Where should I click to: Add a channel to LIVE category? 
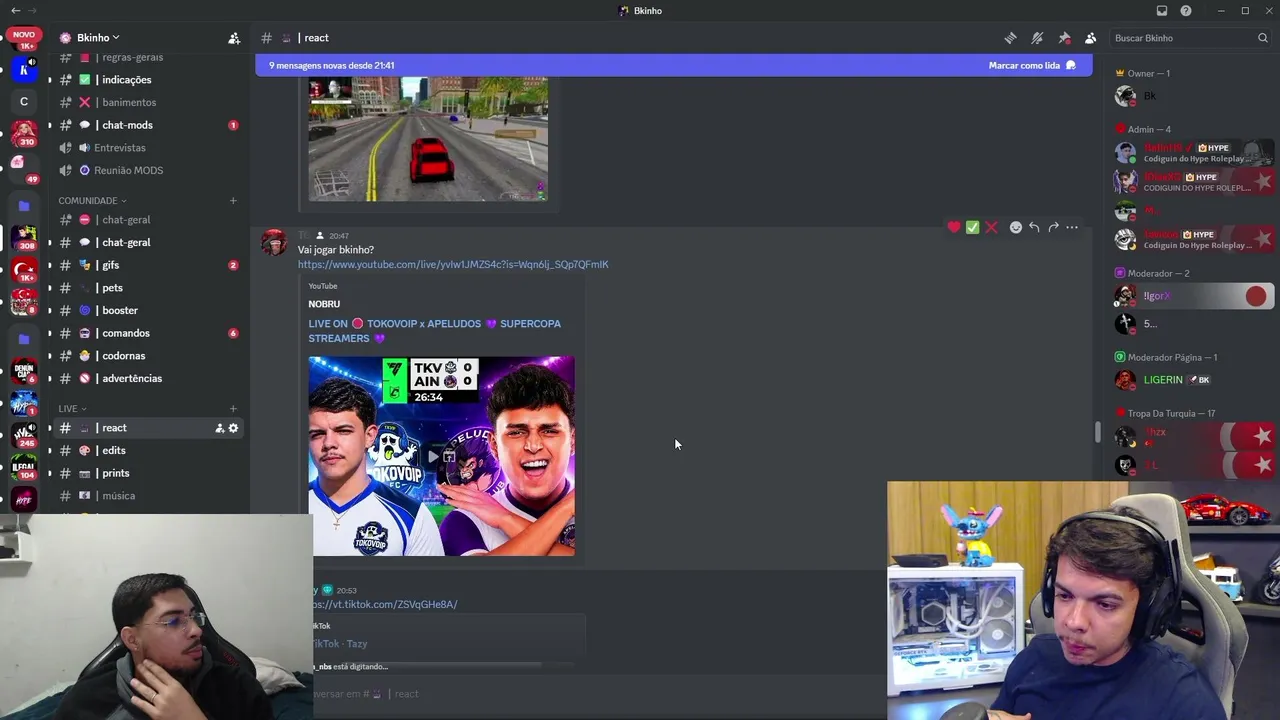[x=233, y=408]
